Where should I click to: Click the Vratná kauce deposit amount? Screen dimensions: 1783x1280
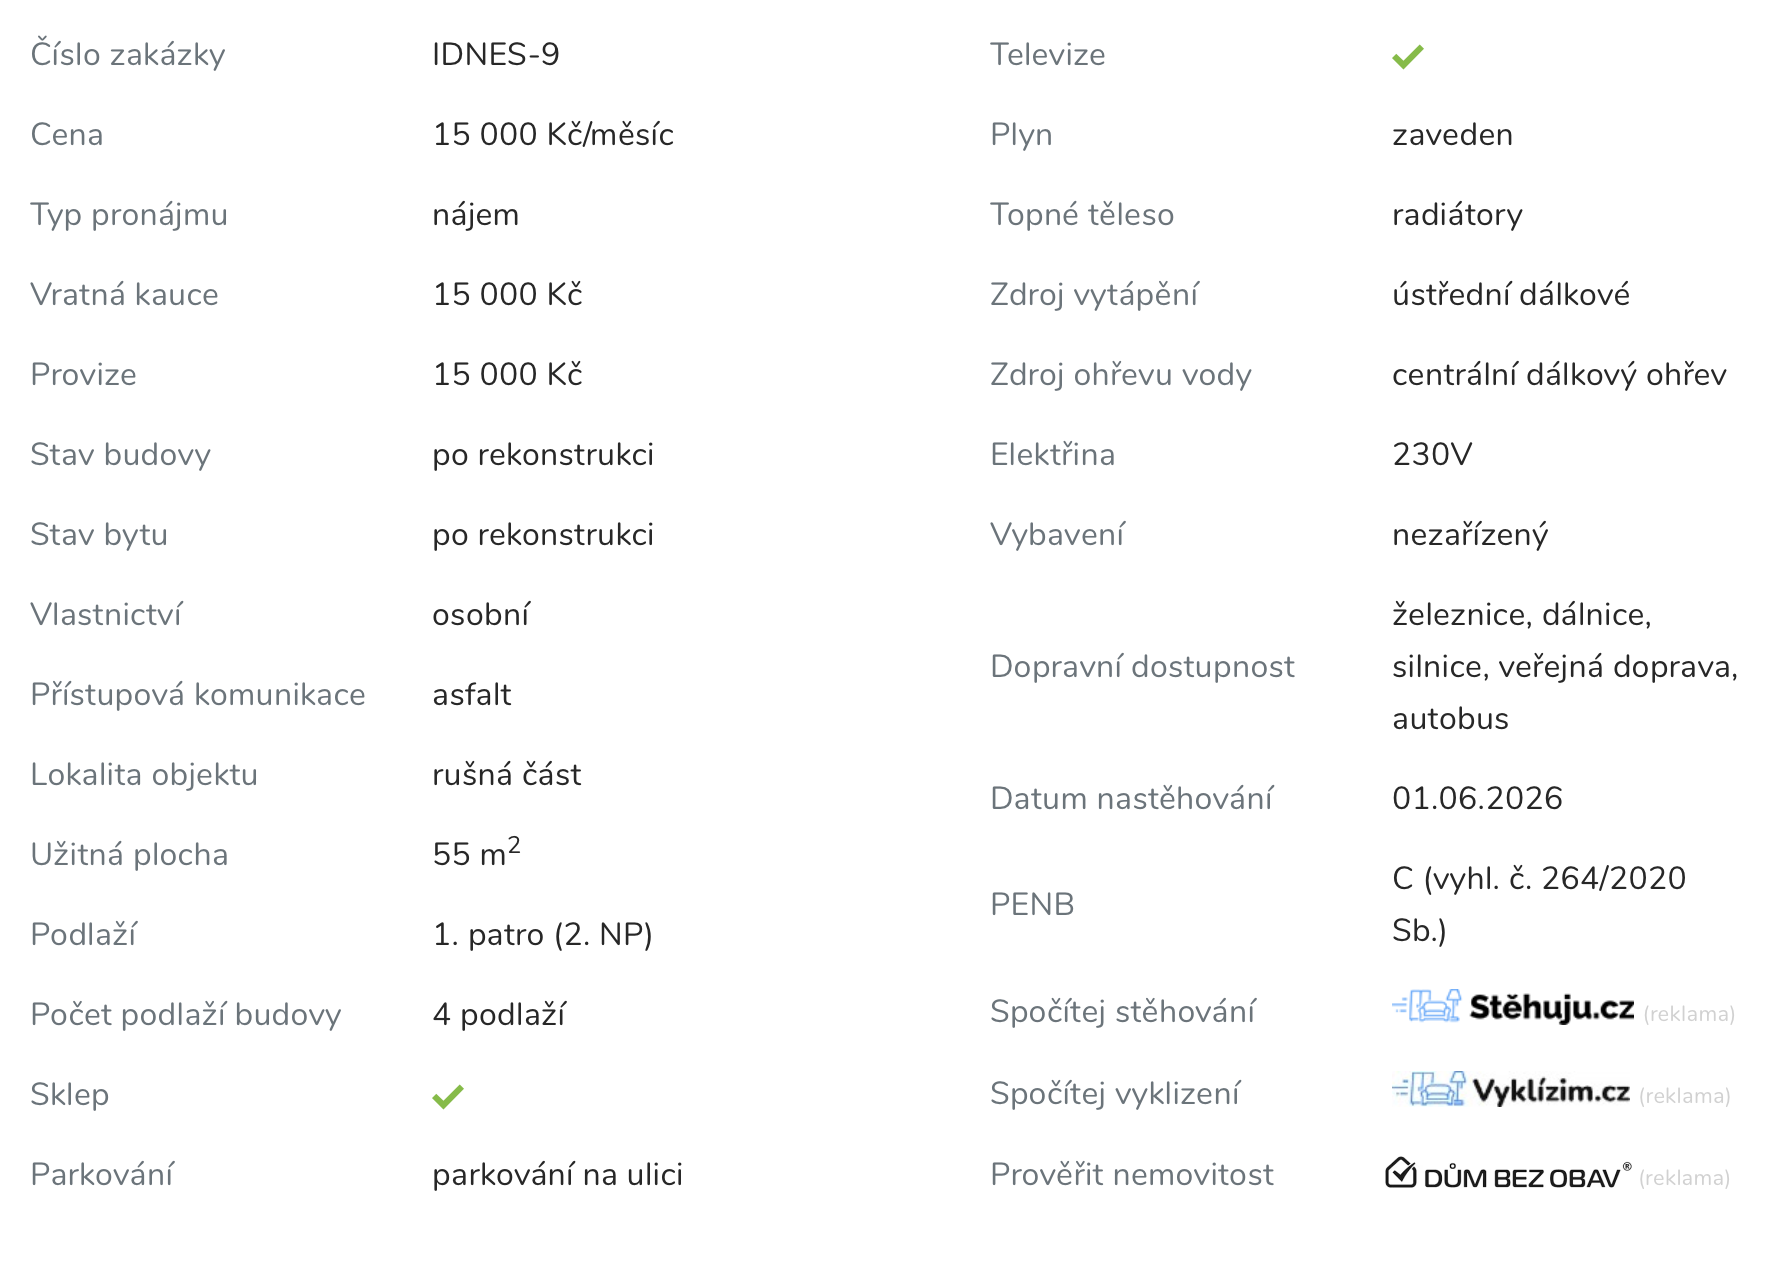pyautogui.click(x=507, y=294)
